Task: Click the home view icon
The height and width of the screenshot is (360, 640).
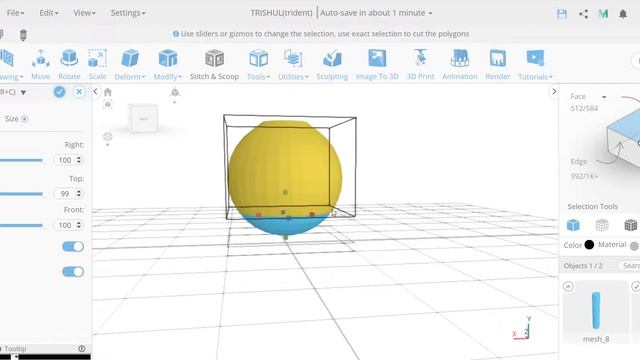Action: point(108,92)
